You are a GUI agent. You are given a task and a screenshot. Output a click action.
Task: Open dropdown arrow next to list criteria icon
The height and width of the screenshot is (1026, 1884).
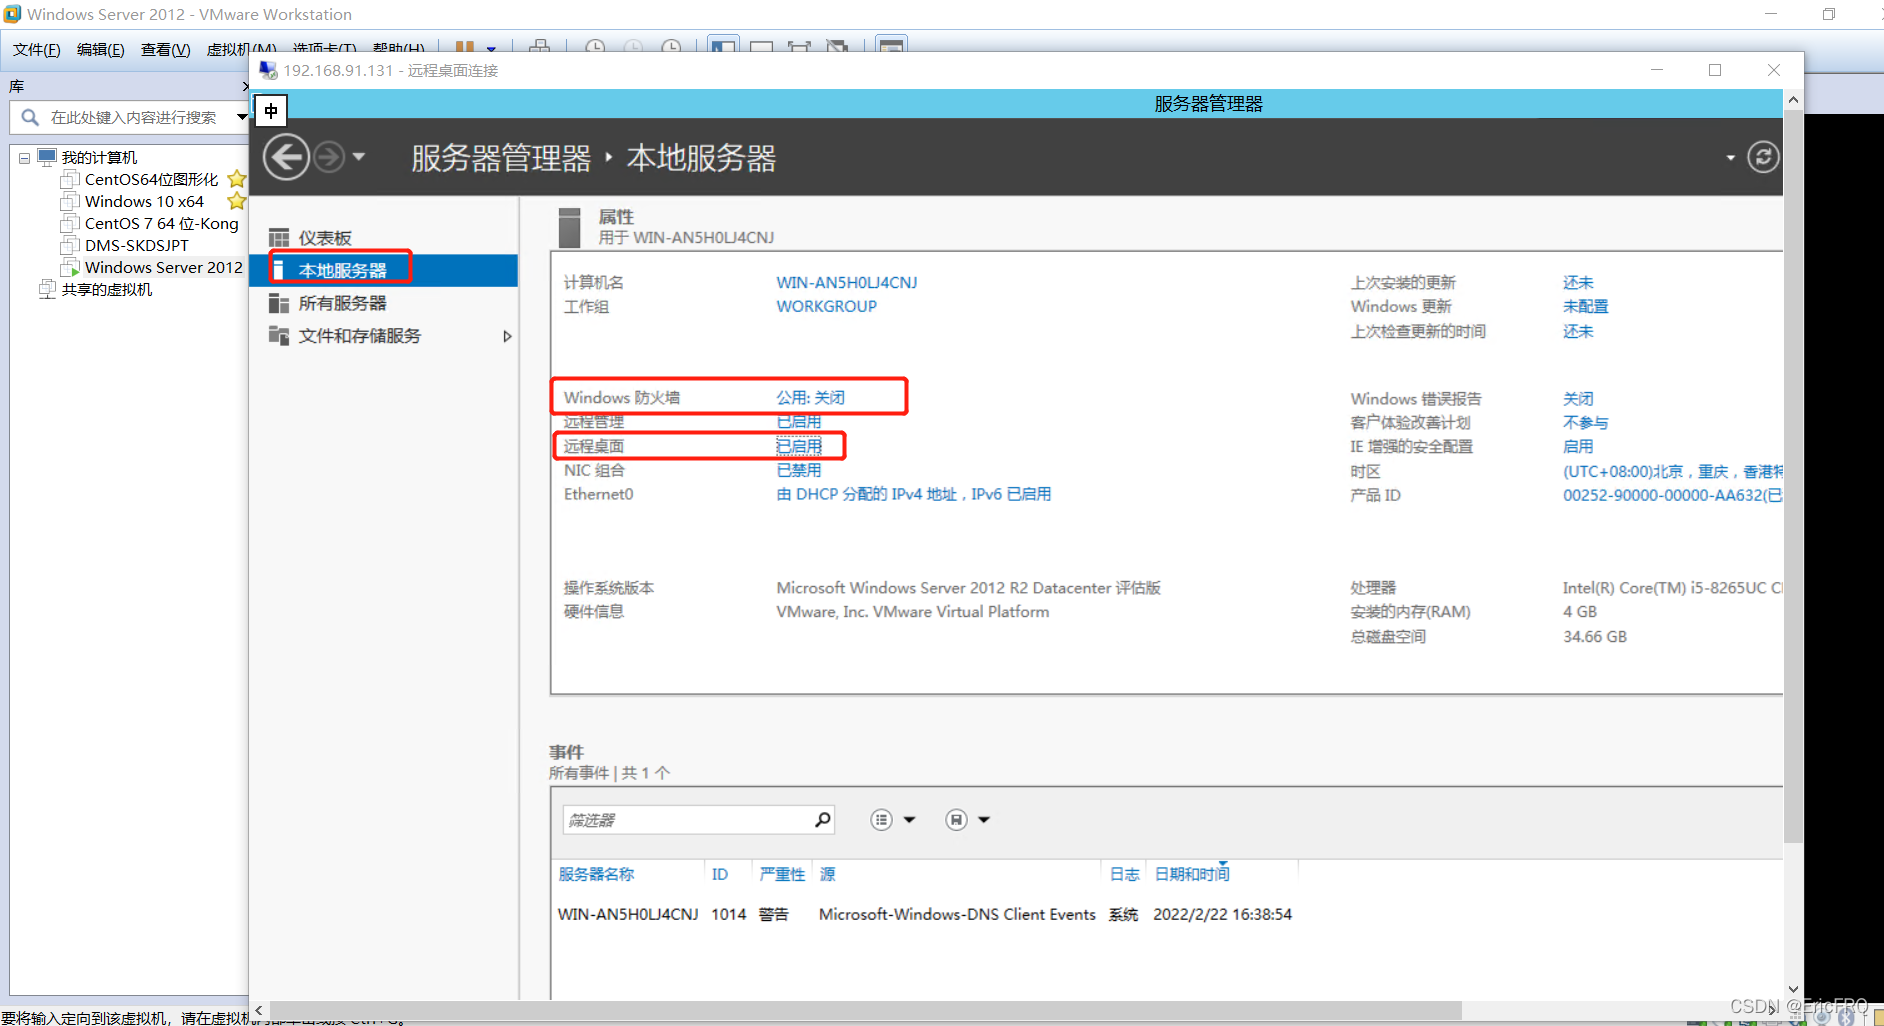coord(909,820)
